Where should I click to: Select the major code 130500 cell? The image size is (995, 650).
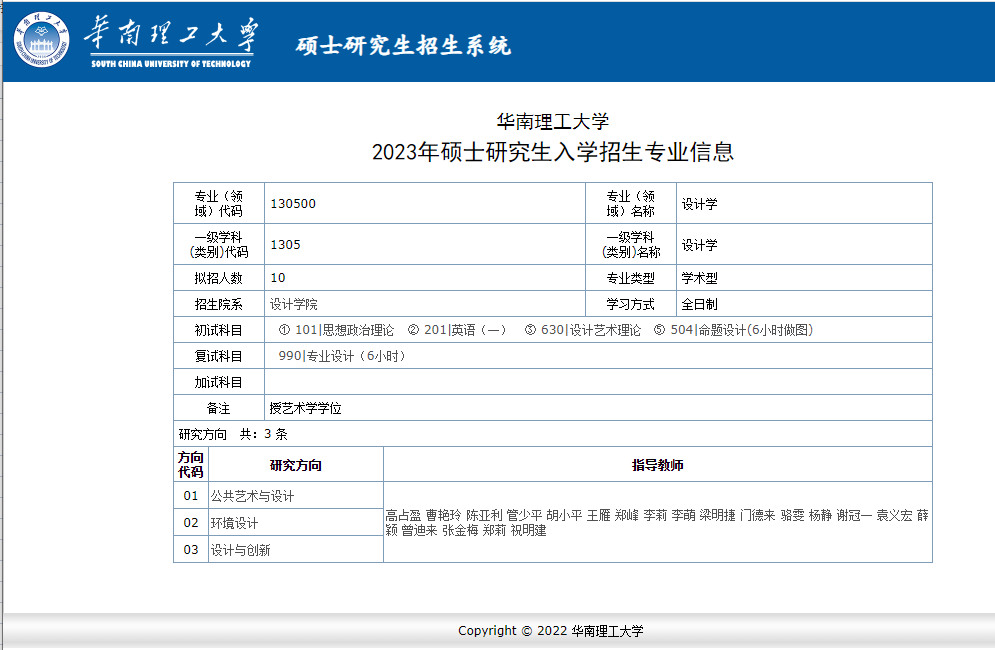tap(293, 204)
